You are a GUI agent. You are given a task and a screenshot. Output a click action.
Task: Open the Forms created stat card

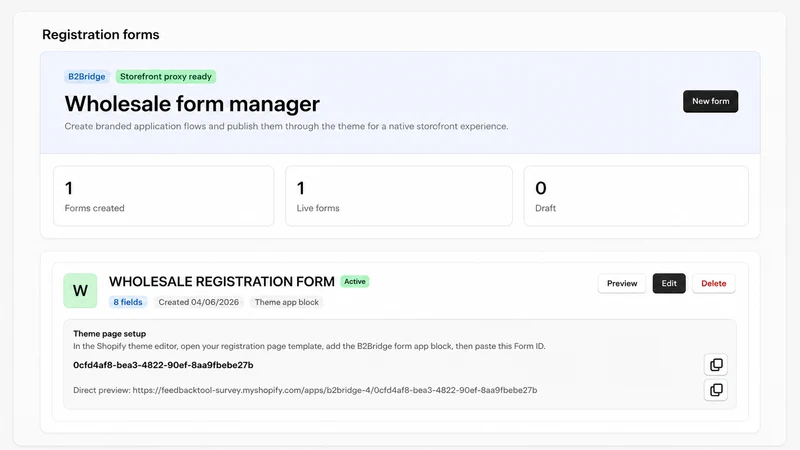click(x=163, y=196)
